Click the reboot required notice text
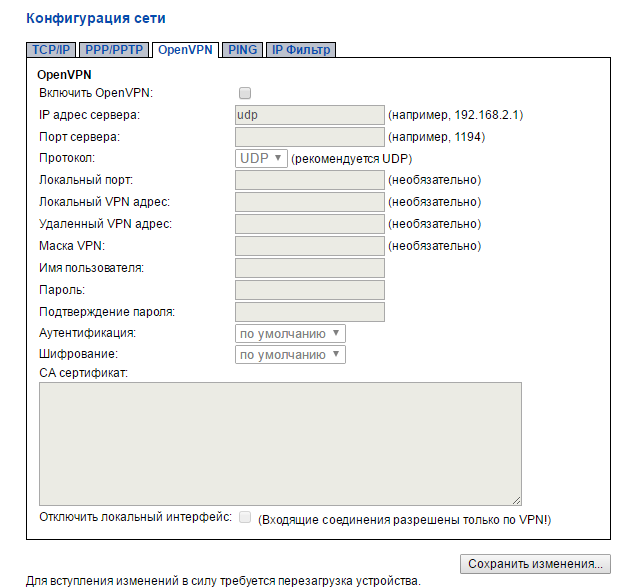 tap(224, 581)
